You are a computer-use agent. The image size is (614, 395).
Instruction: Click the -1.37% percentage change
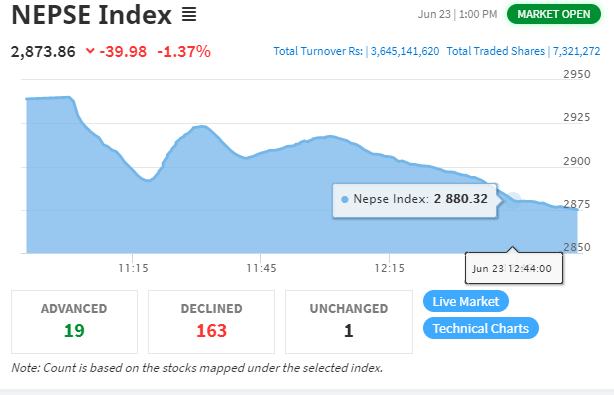coord(184,51)
